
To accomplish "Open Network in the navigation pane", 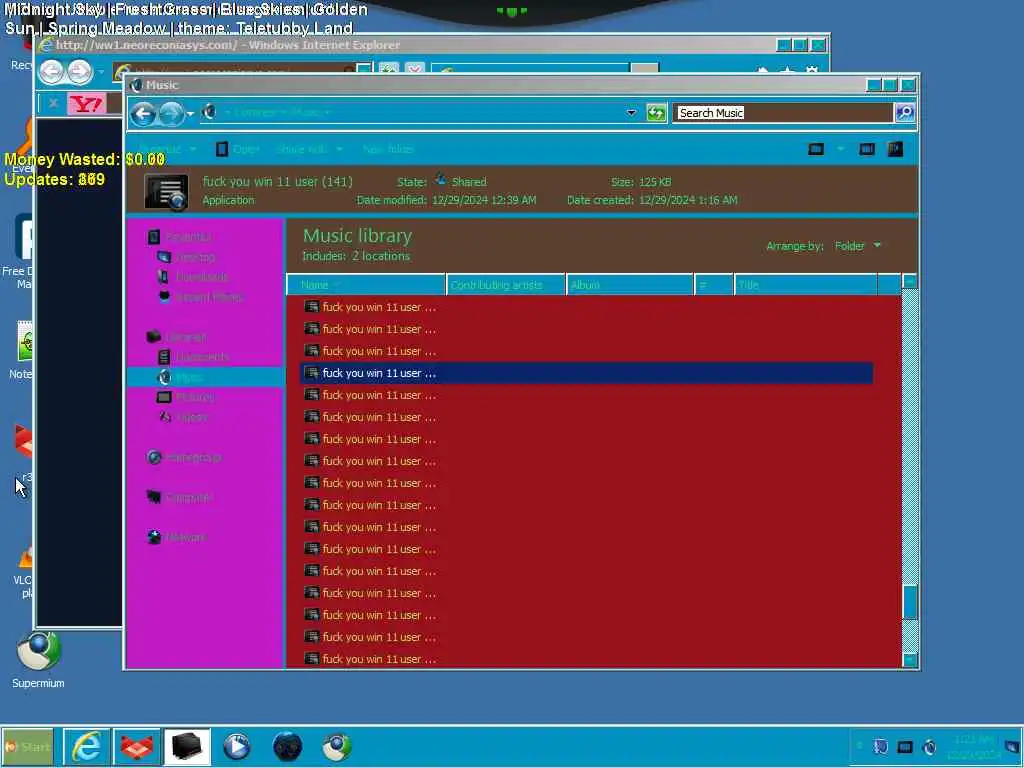I will (x=185, y=537).
